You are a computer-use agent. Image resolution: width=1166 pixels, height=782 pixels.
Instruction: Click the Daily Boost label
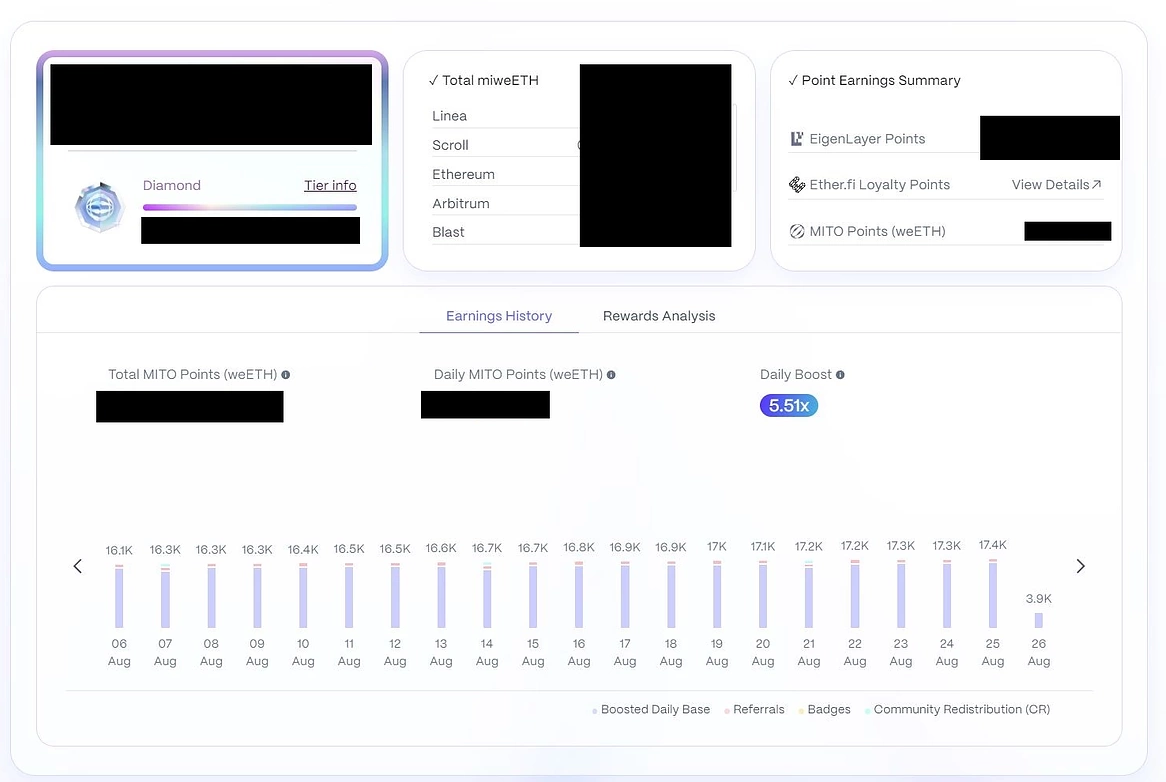796,375
